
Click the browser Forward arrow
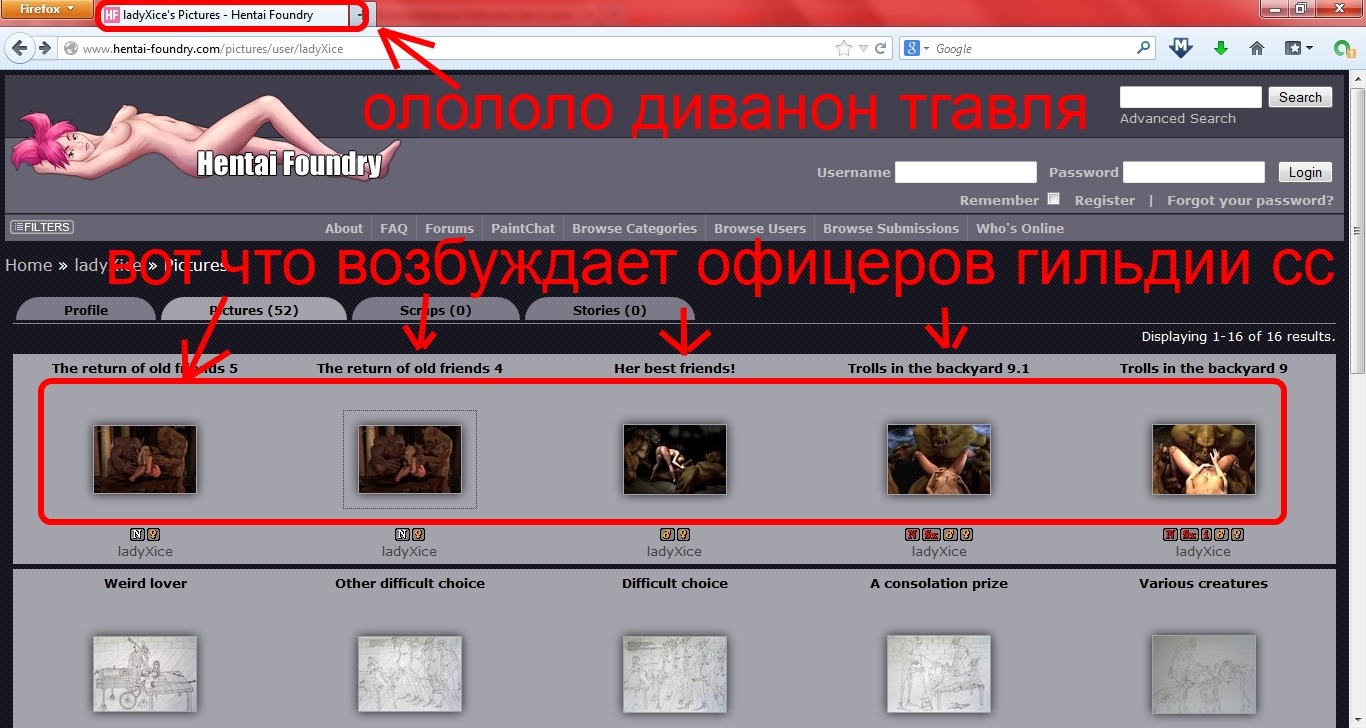coord(44,48)
